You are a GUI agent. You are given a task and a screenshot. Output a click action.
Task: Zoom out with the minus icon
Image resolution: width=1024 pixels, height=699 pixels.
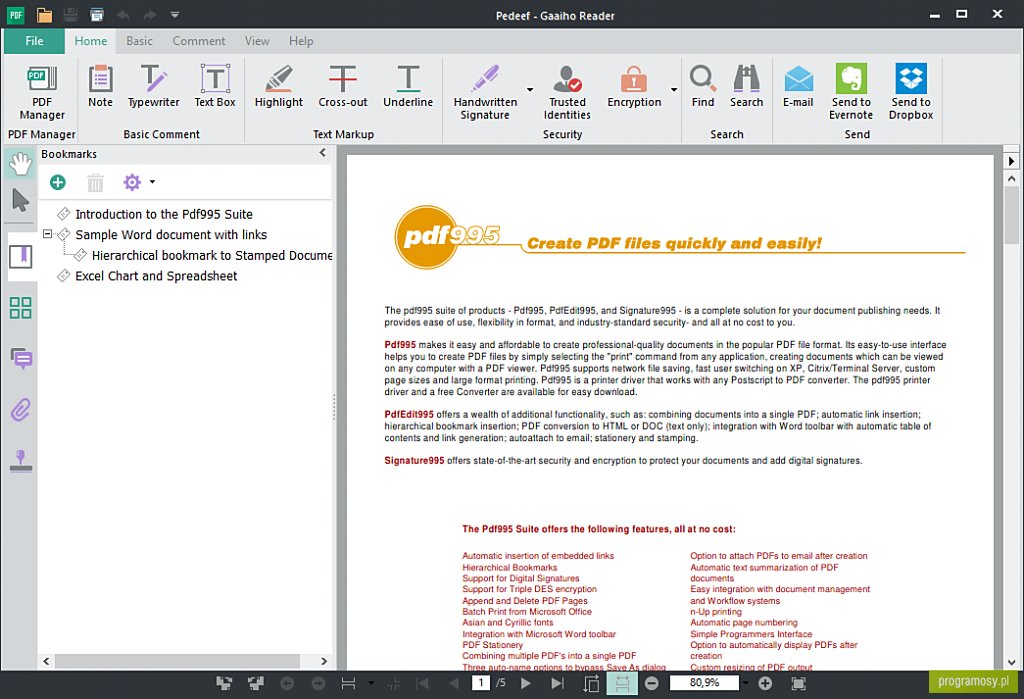point(652,683)
